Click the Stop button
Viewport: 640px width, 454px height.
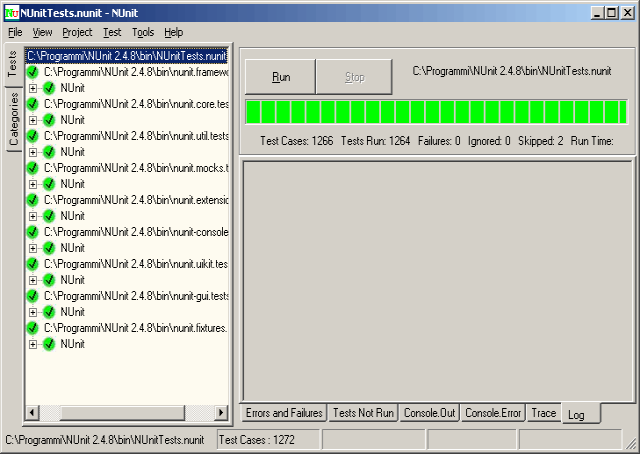(x=354, y=77)
